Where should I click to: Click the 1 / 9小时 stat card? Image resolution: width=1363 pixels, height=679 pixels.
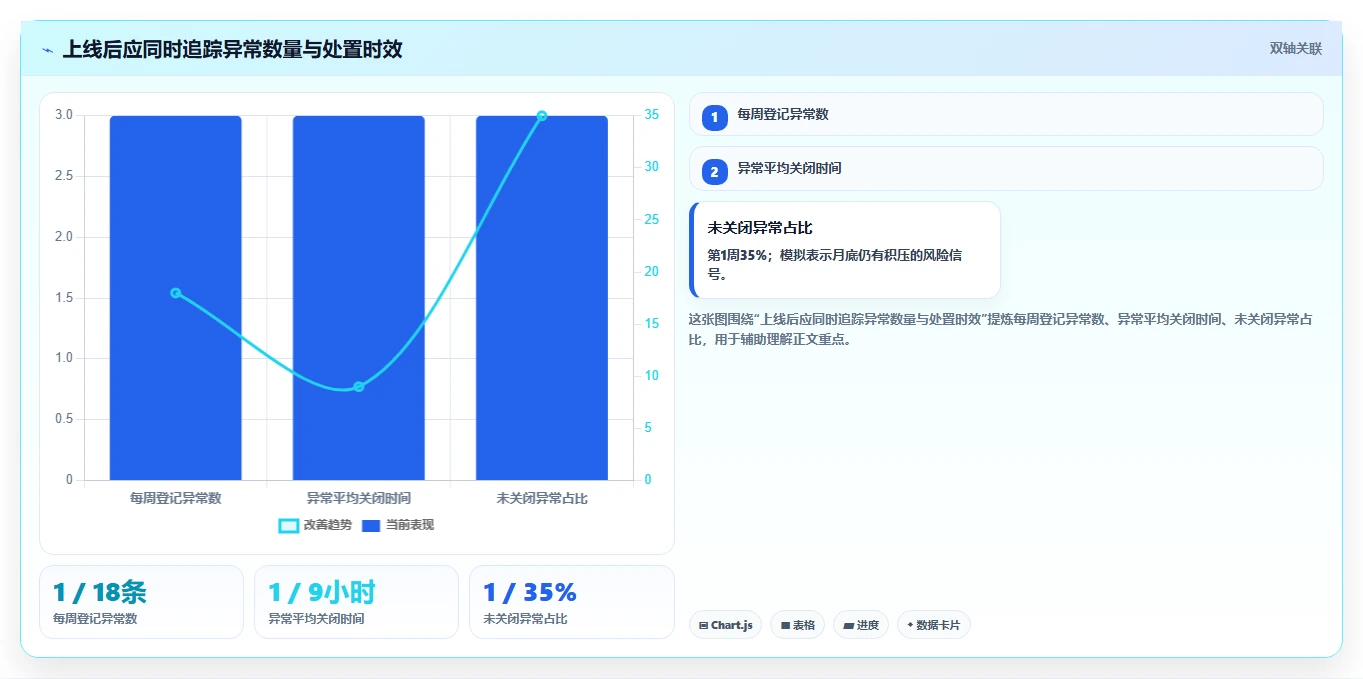(356, 602)
